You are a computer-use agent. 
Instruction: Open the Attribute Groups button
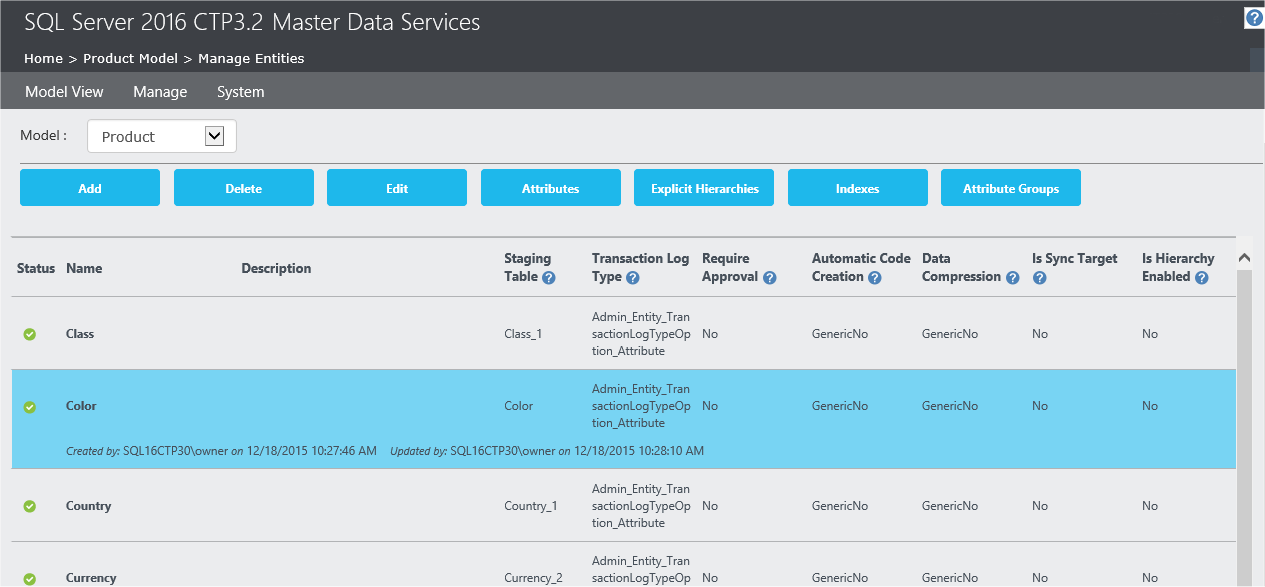tap(1010, 188)
